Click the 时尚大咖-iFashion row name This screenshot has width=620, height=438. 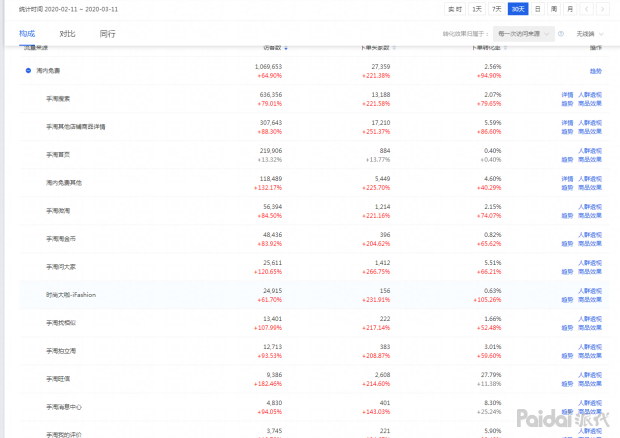71,295
